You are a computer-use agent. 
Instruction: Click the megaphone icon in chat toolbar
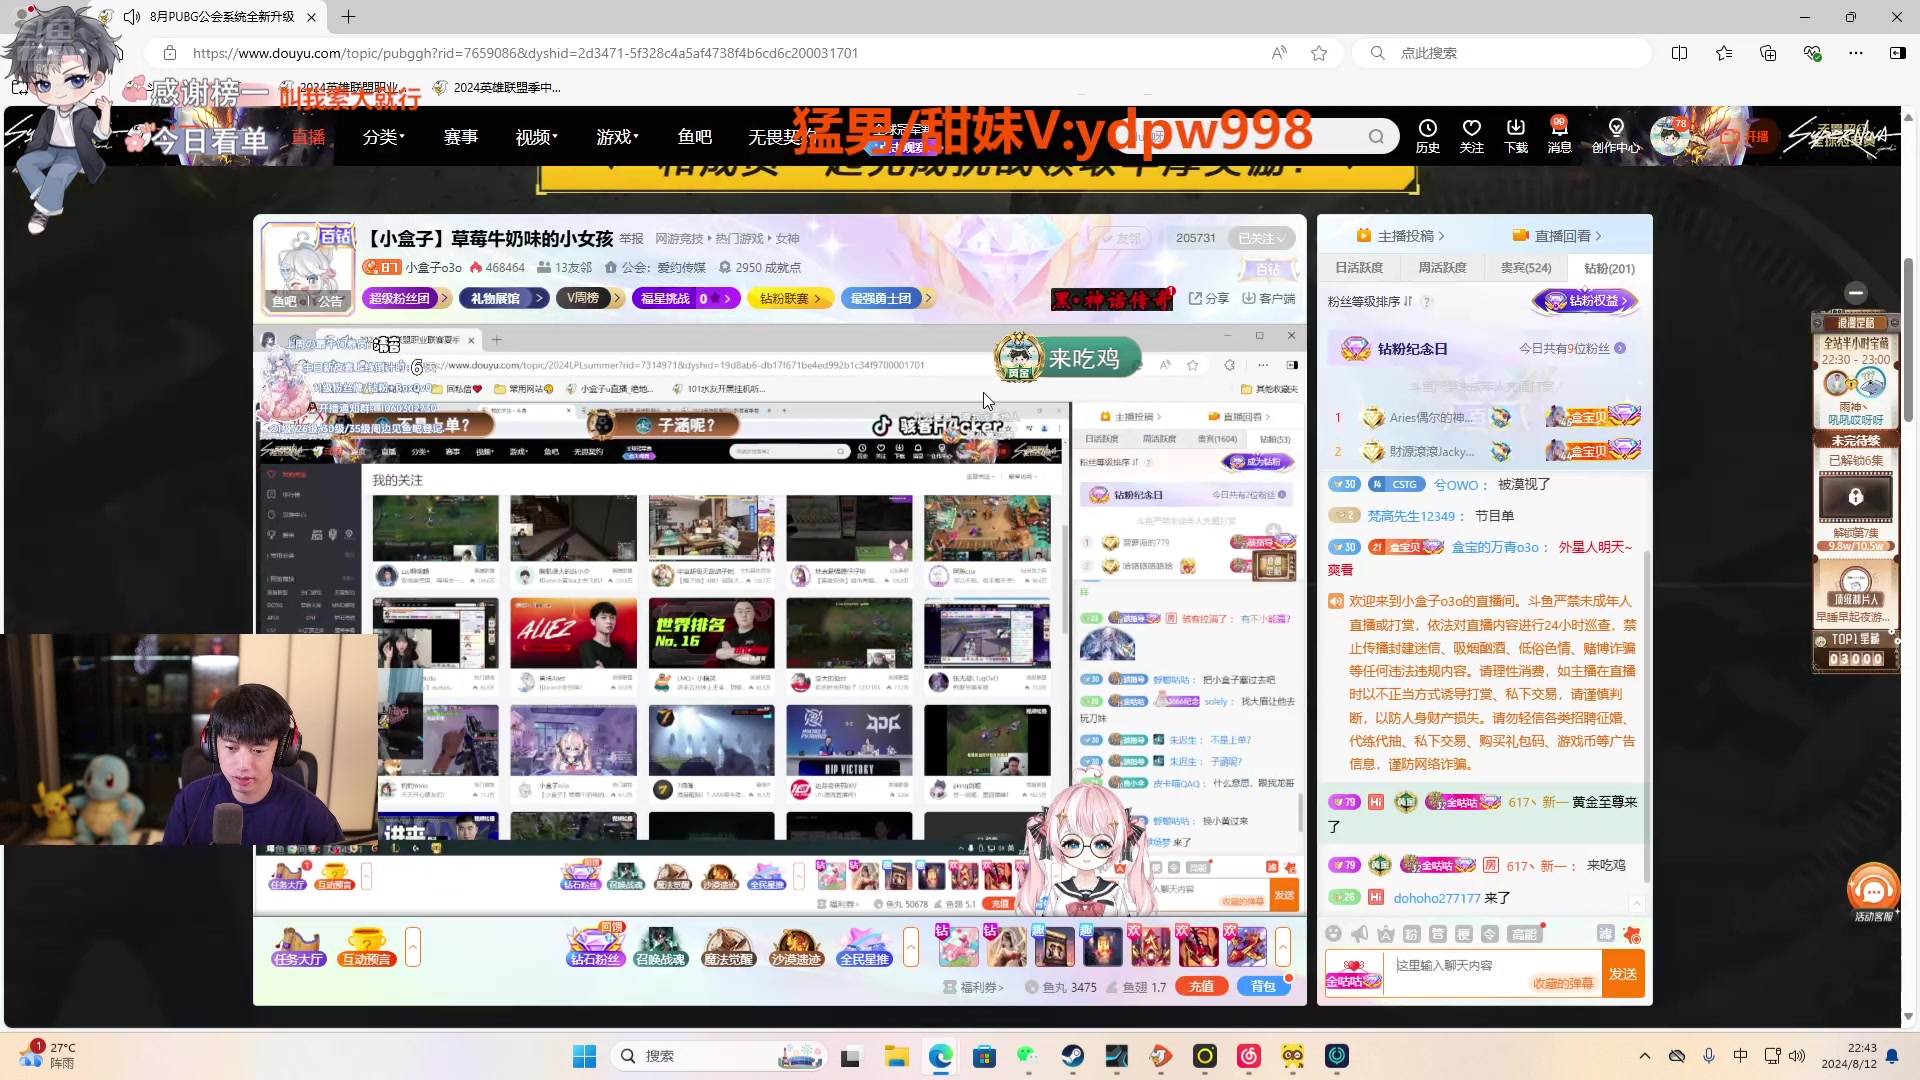pos(1359,933)
